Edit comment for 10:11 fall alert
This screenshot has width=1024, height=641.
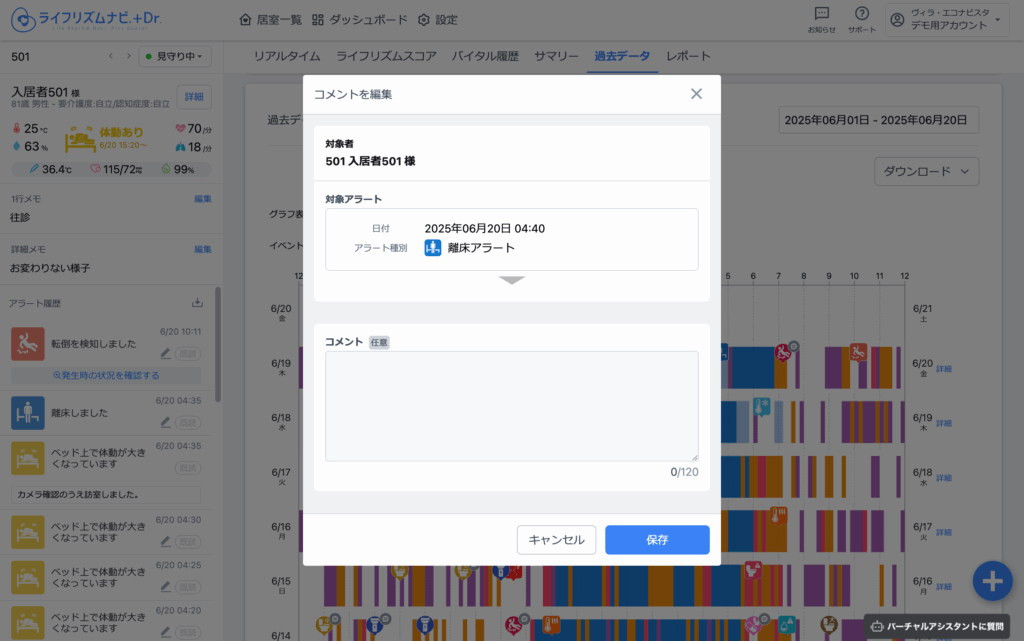click(166, 353)
